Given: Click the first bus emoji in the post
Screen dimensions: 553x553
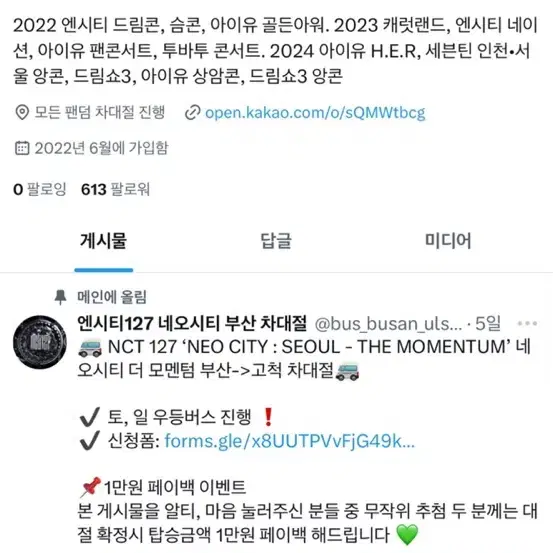Looking at the screenshot, I should [x=90, y=347].
